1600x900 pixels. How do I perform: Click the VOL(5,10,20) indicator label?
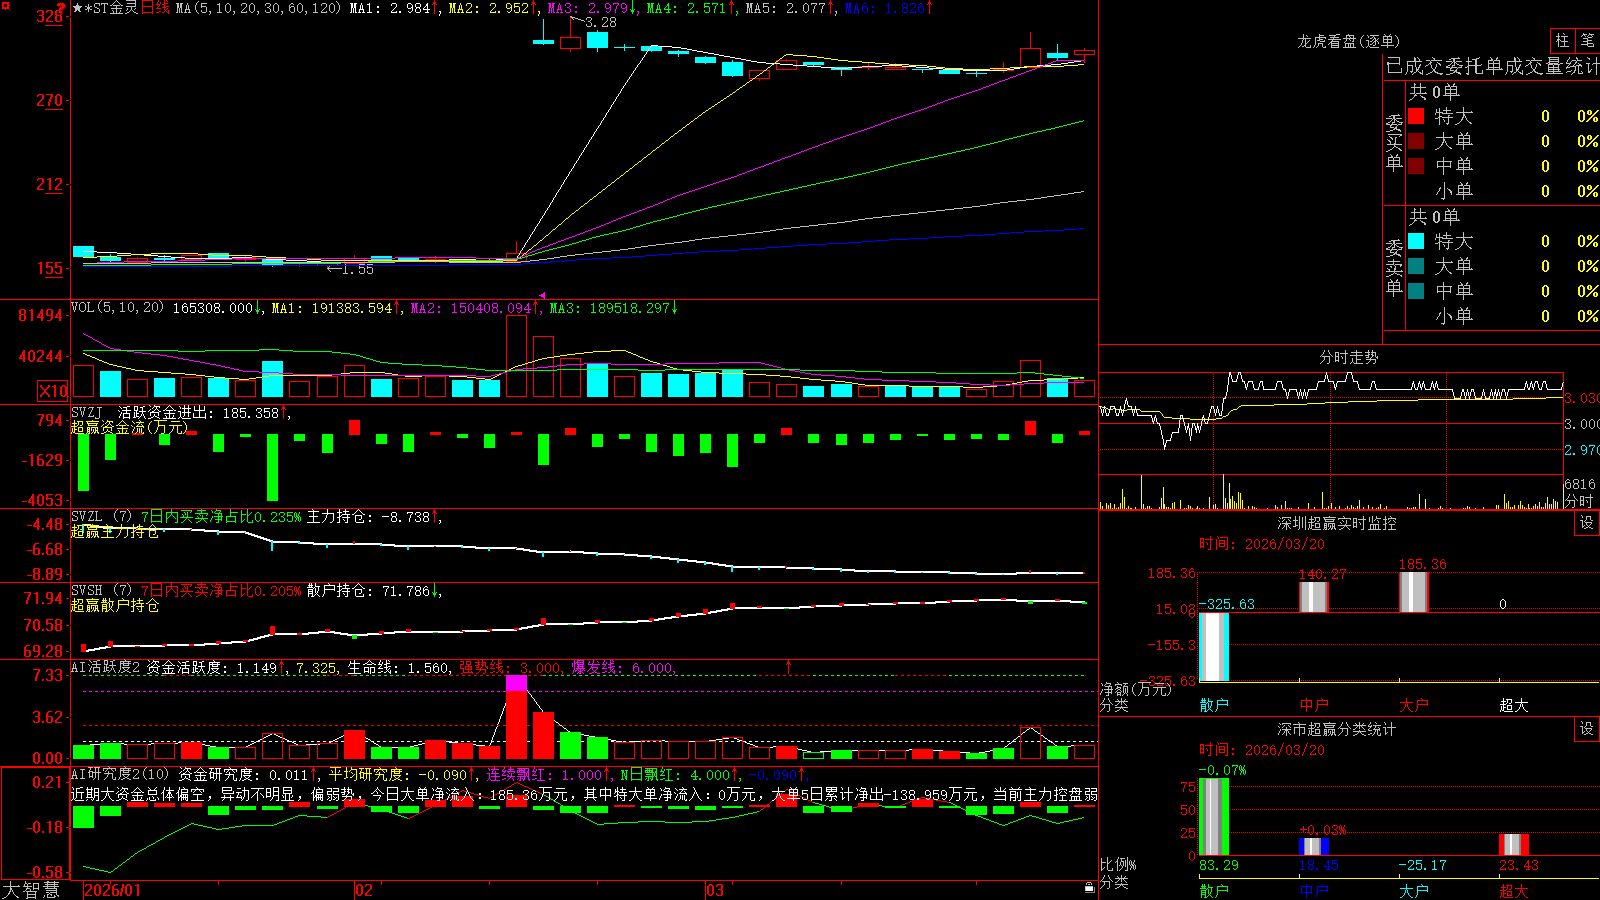(117, 307)
